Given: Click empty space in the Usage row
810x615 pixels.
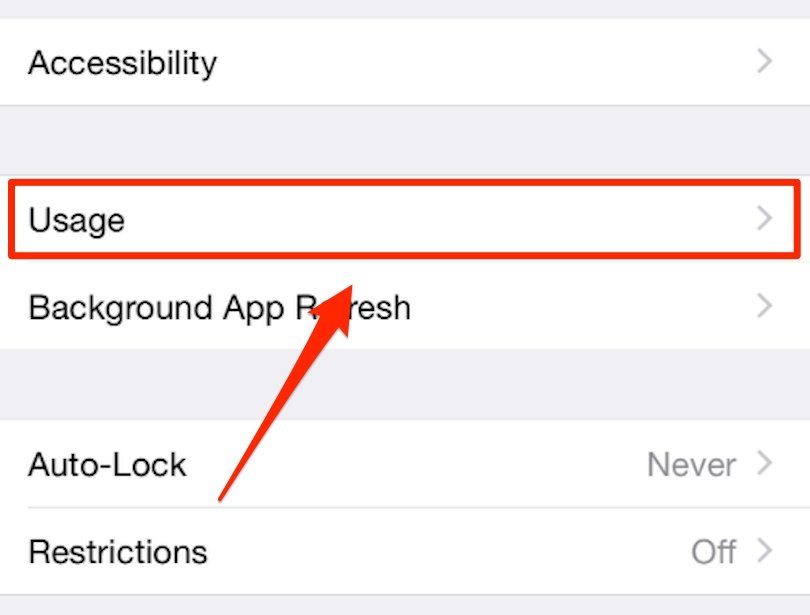Looking at the screenshot, I should pos(450,219).
